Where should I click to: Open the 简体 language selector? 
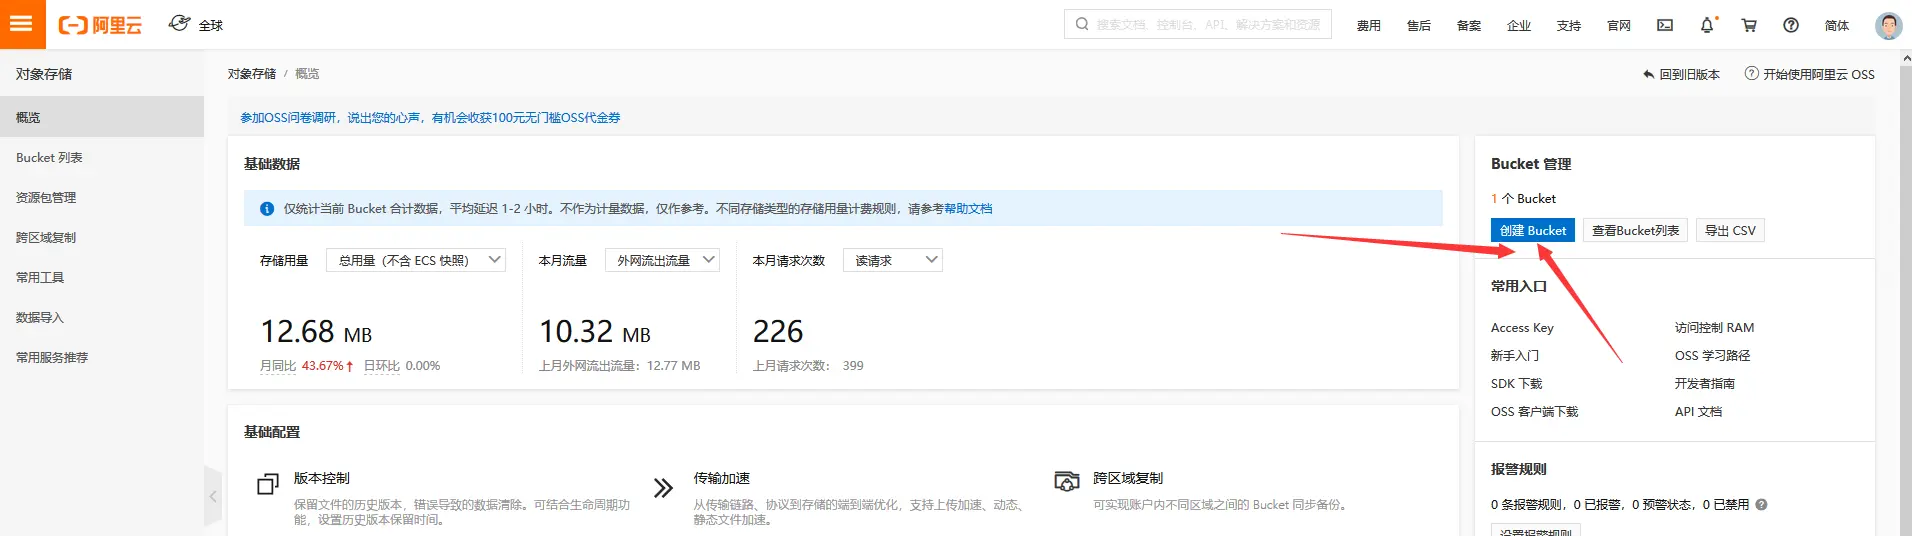click(1837, 26)
